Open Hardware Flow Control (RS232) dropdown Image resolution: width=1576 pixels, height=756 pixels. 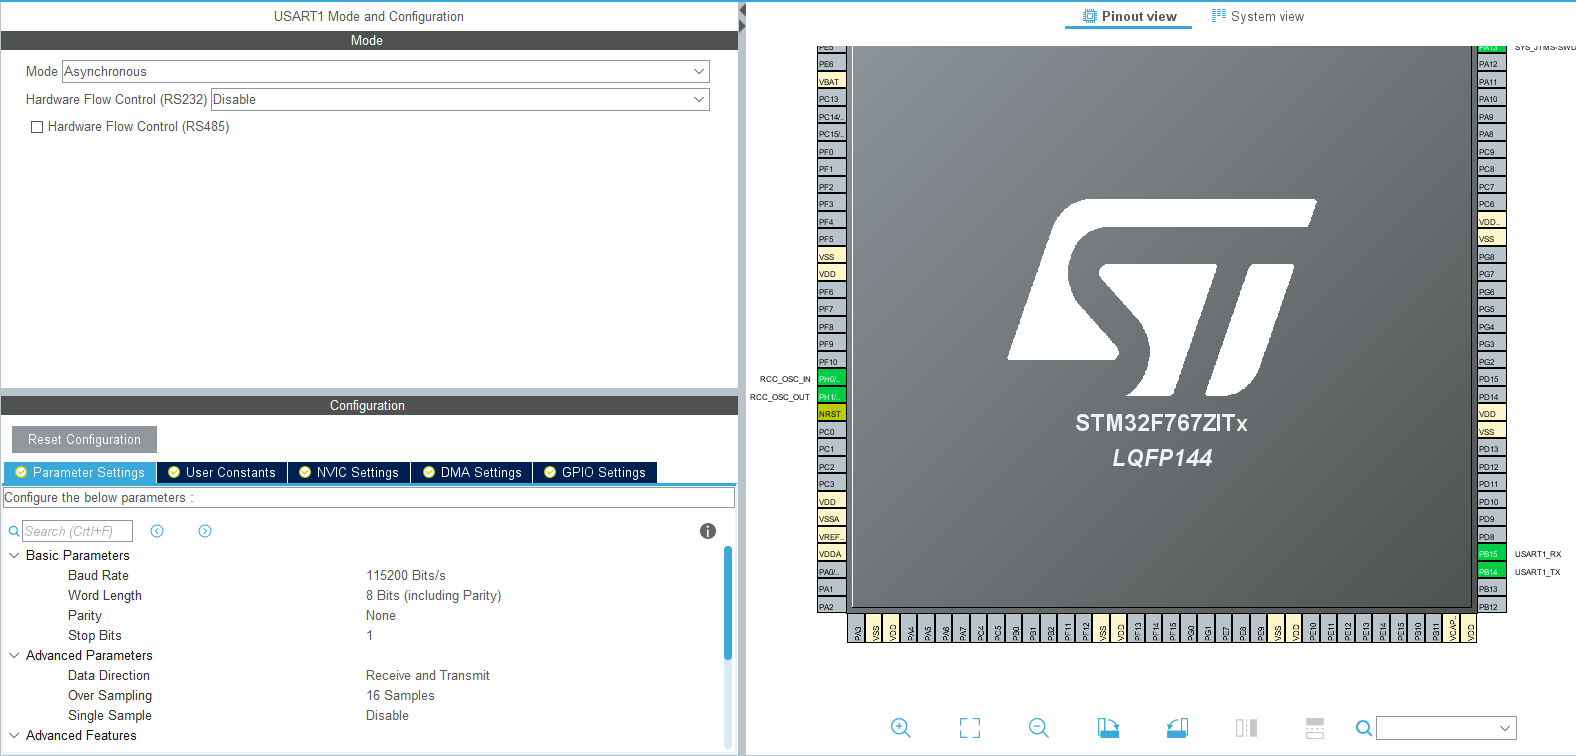[460, 100]
